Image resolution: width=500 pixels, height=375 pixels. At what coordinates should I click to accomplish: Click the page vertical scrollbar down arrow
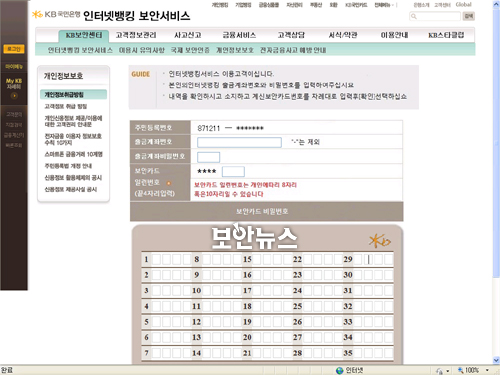pos(496,360)
